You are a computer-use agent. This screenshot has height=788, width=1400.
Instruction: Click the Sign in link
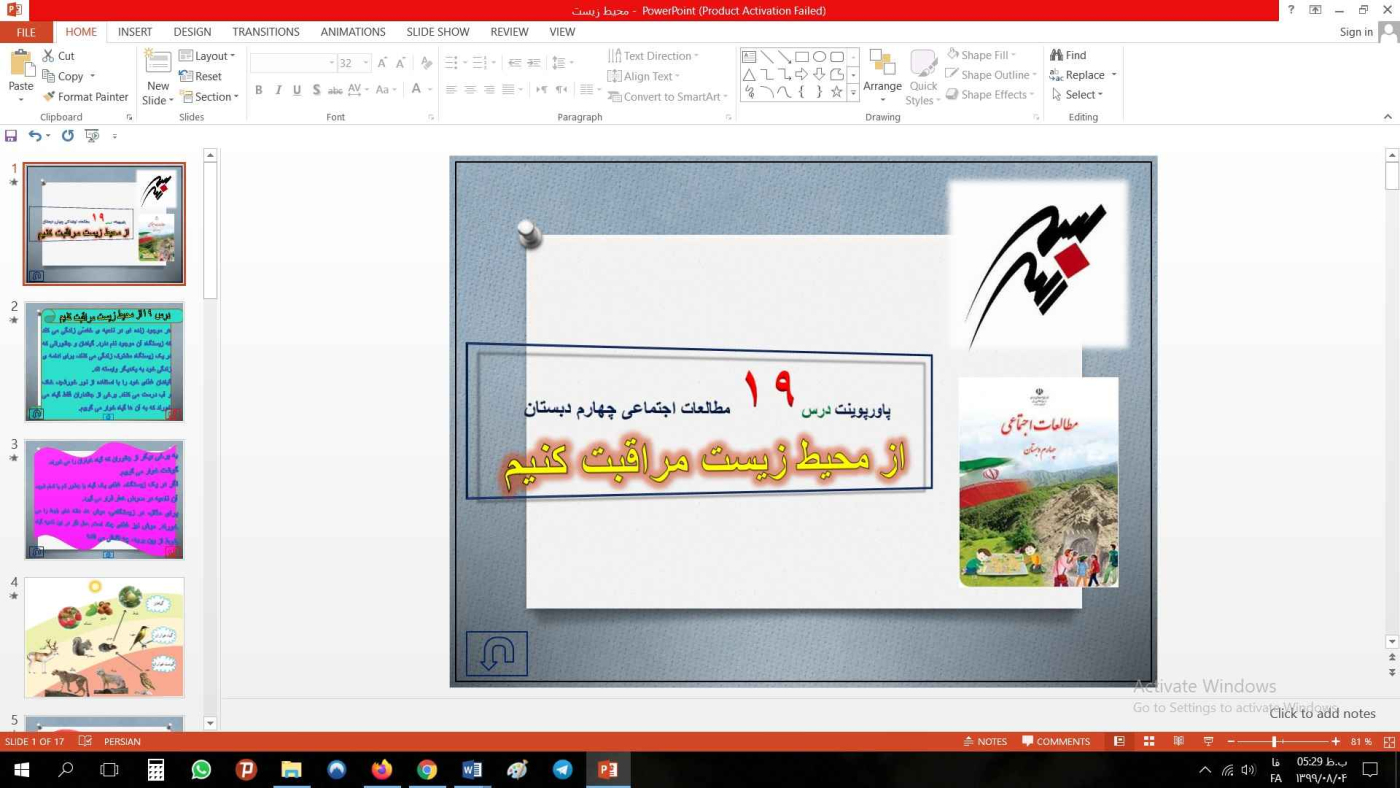[x=1355, y=32]
